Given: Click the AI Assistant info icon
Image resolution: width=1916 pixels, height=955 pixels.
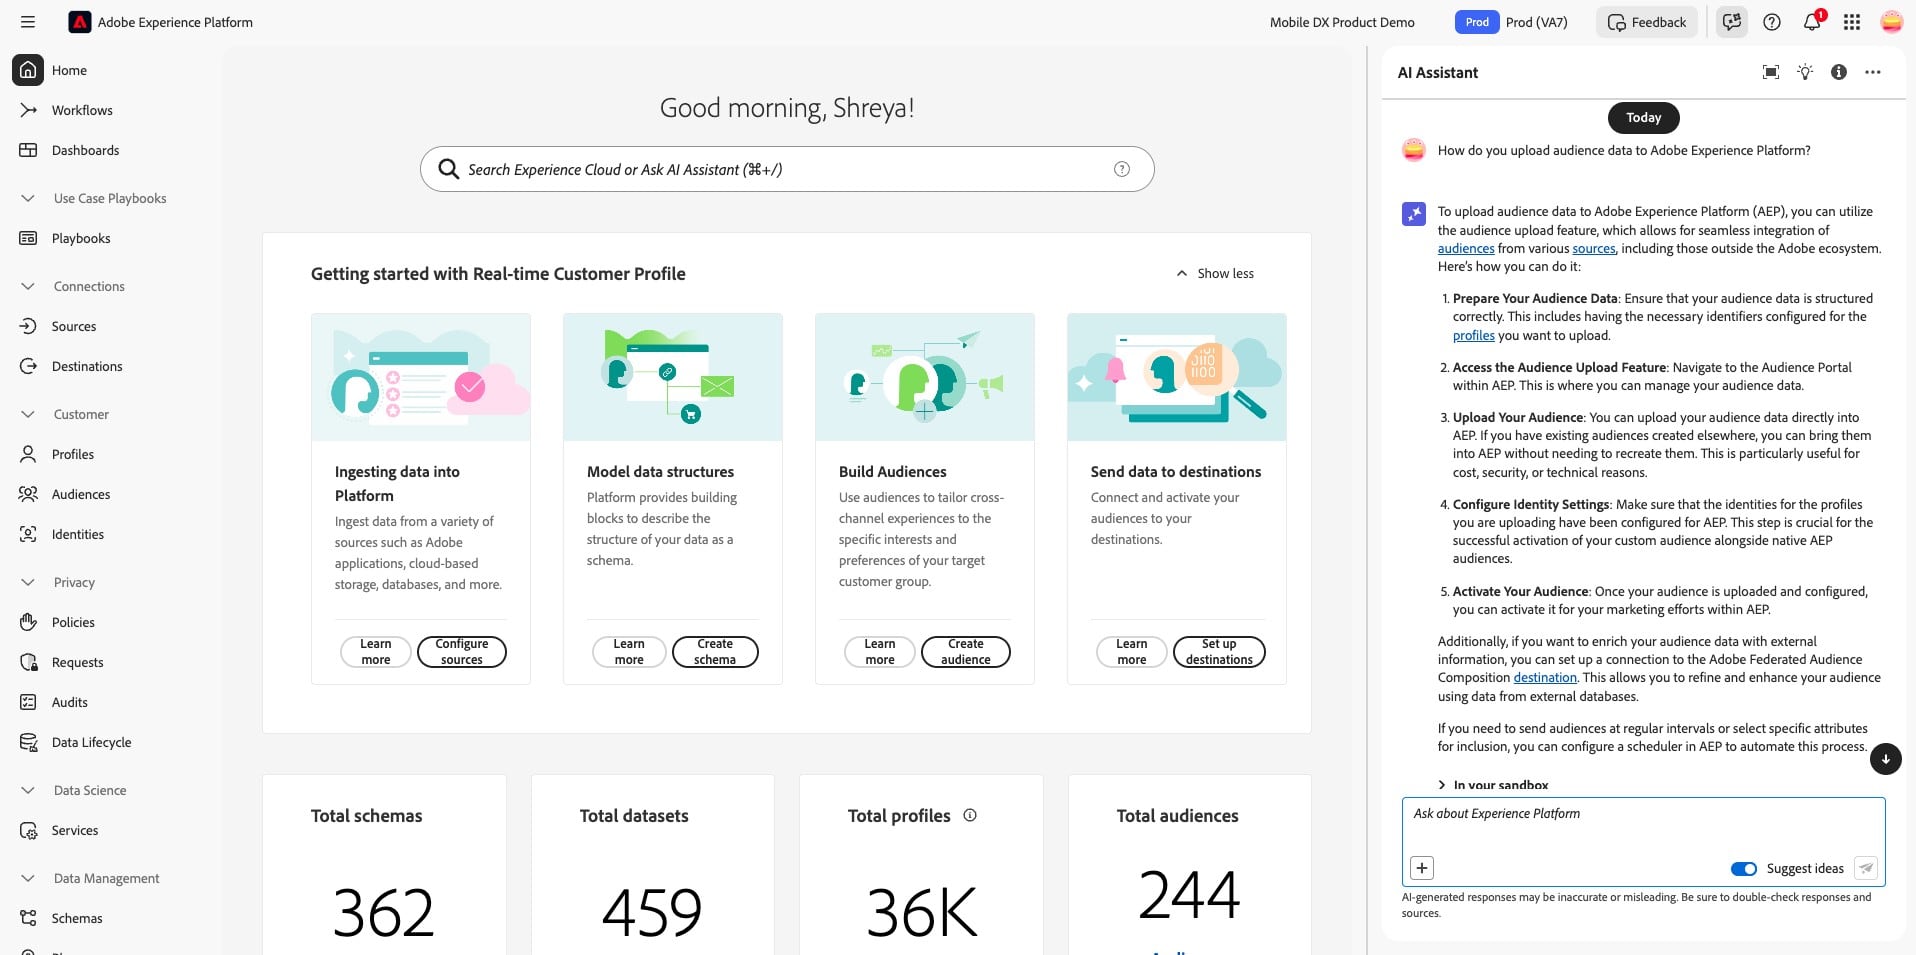Looking at the screenshot, I should tap(1839, 72).
